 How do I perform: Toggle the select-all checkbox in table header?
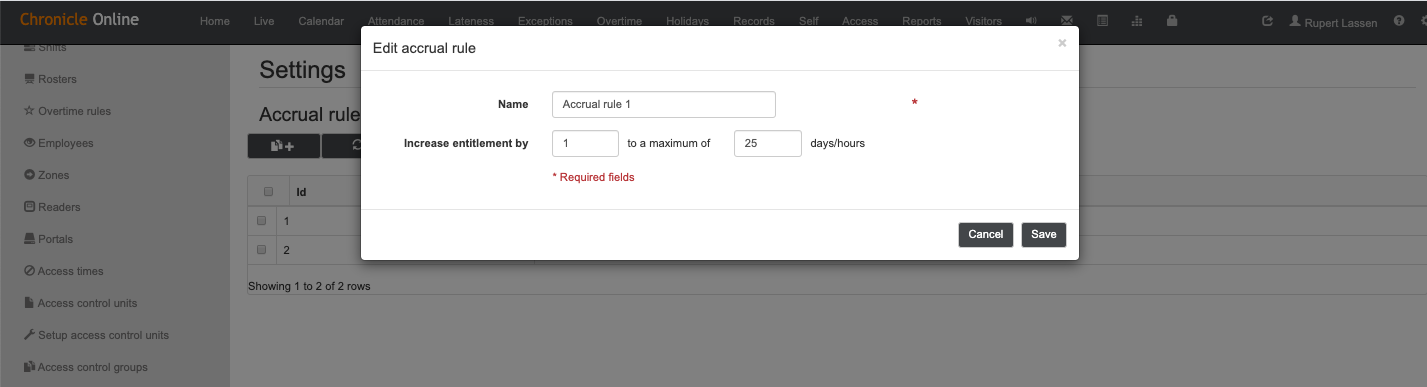click(268, 191)
